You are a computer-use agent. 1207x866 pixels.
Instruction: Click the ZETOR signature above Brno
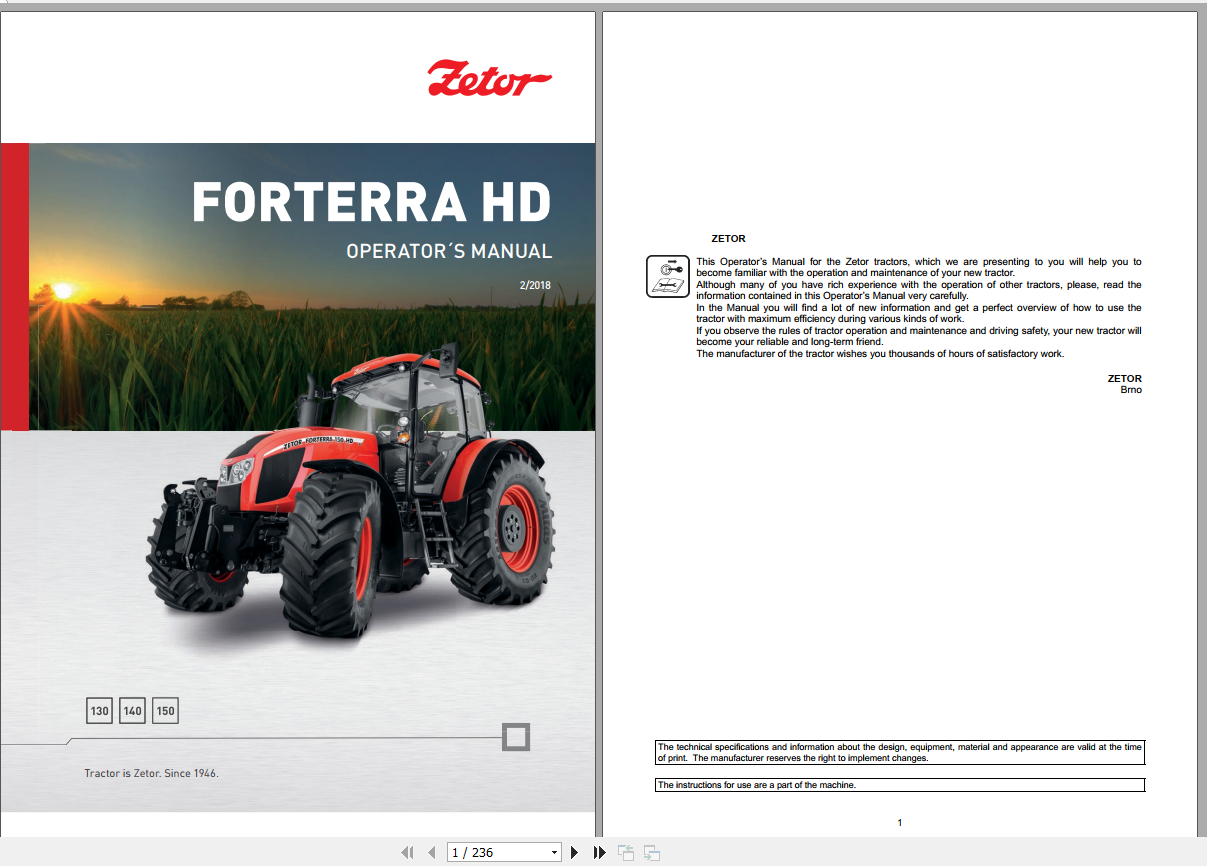[x=1125, y=379]
